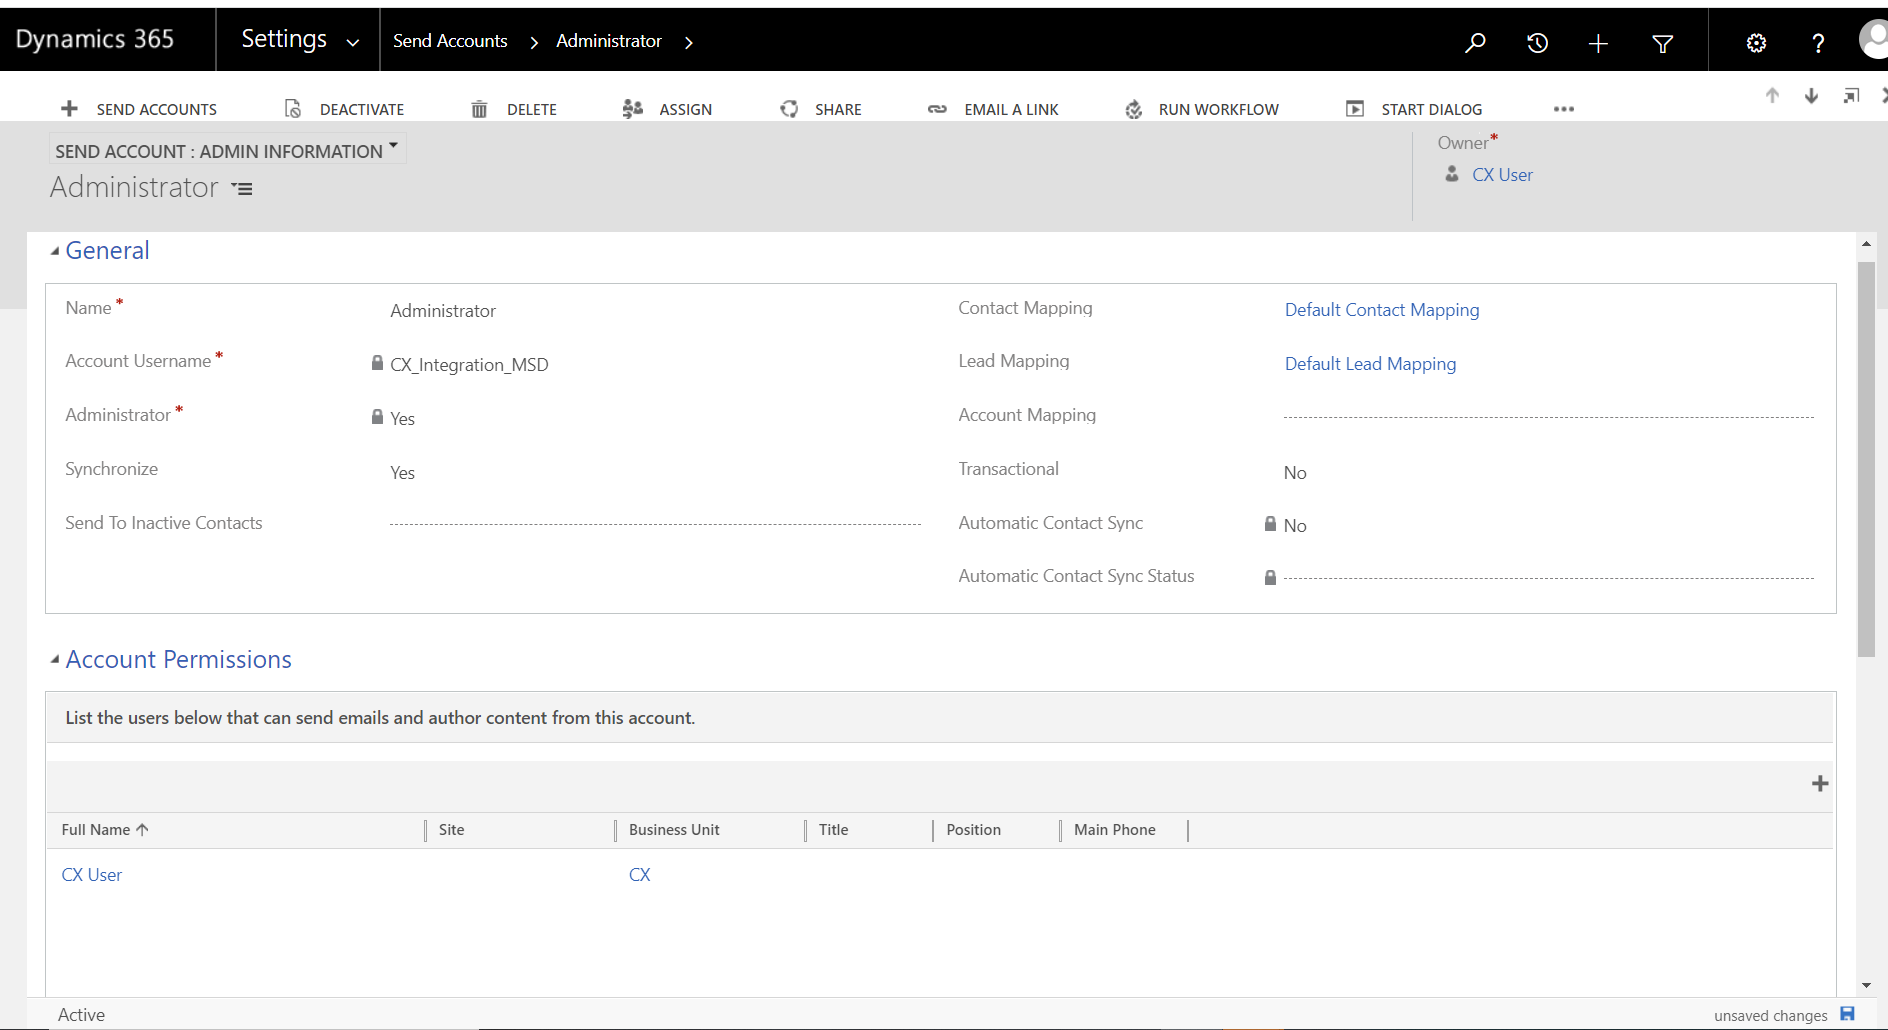Click the EMAIL A LINK command

point(1011,109)
